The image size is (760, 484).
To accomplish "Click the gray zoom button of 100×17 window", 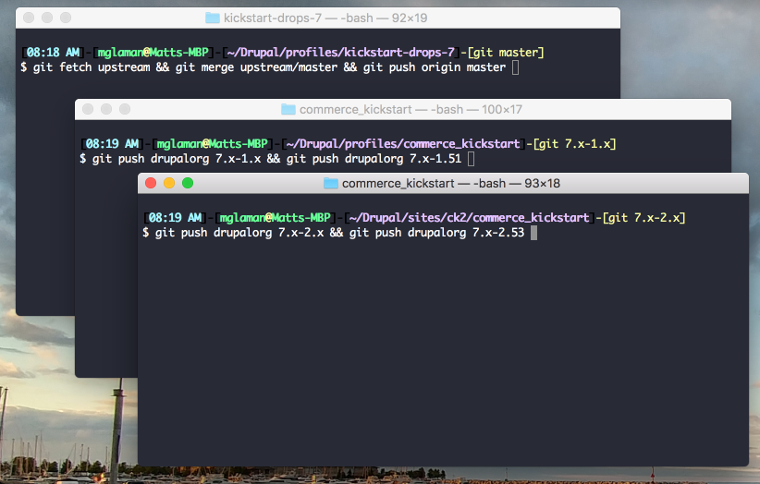I will (125, 109).
